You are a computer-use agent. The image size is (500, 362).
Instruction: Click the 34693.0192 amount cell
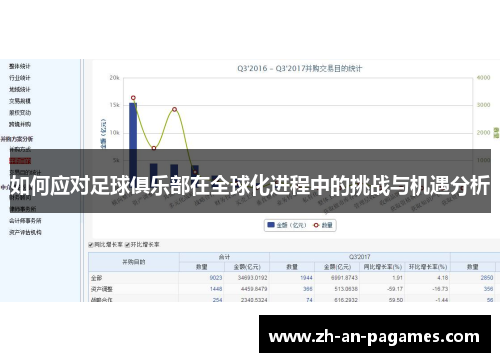tap(252, 278)
